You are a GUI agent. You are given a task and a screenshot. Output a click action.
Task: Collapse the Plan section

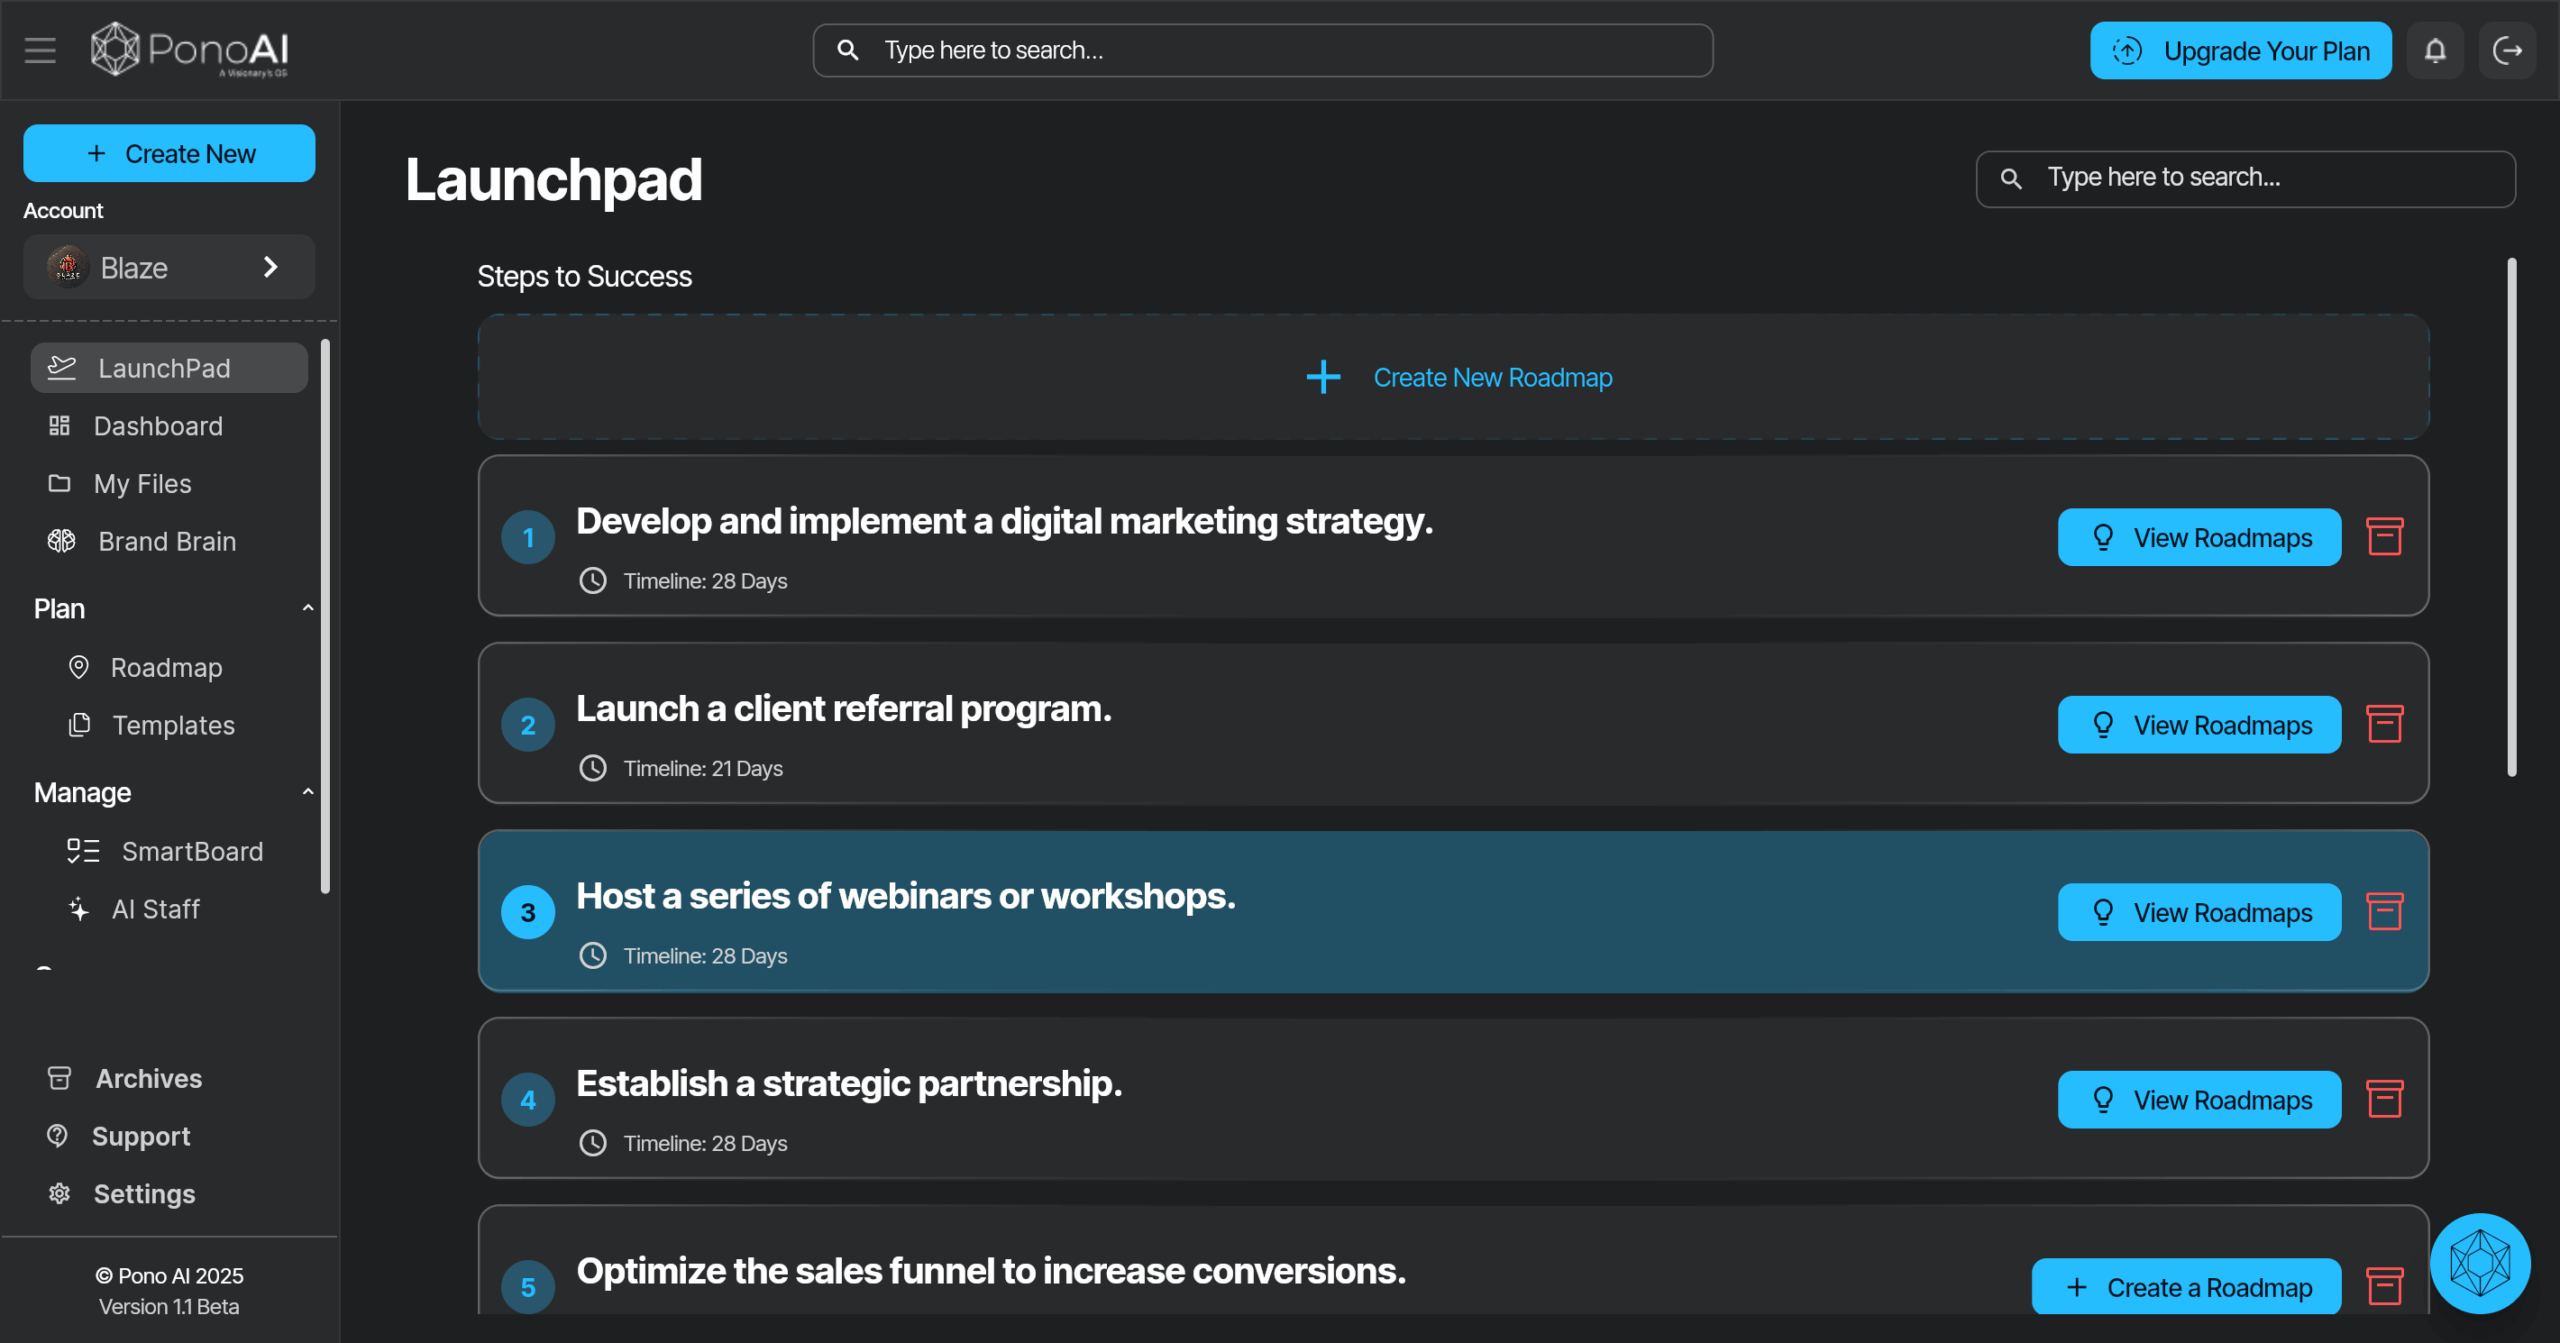[308, 608]
